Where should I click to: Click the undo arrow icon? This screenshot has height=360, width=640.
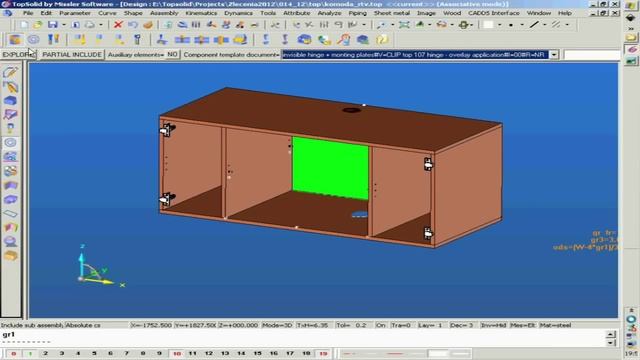(133, 24)
